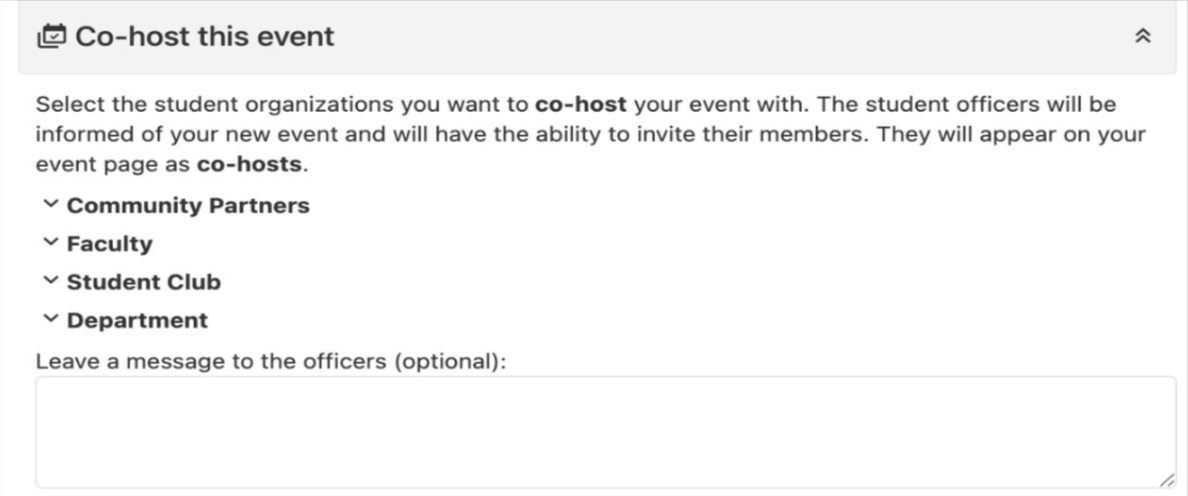
Task: Click the bold "co-host" word in description
Action: click(581, 104)
